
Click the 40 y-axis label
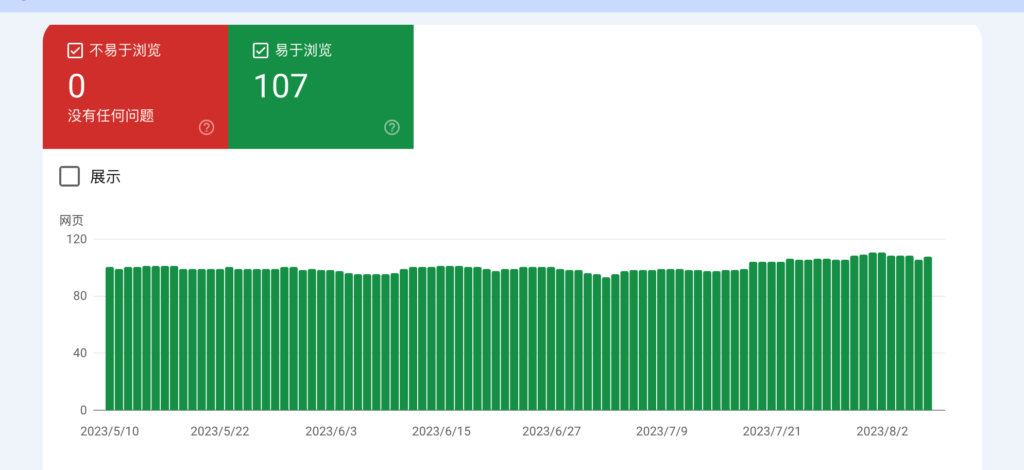[x=81, y=353]
